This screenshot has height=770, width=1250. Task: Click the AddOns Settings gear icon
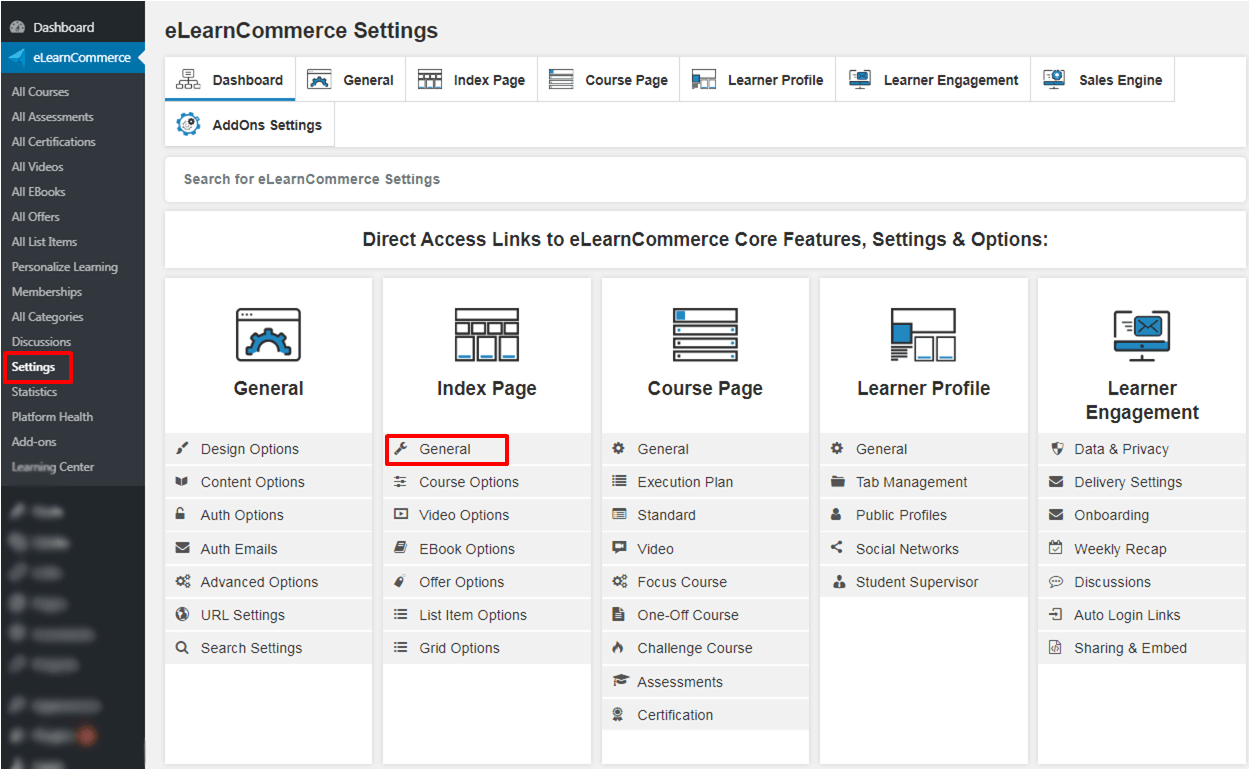pyautogui.click(x=188, y=124)
